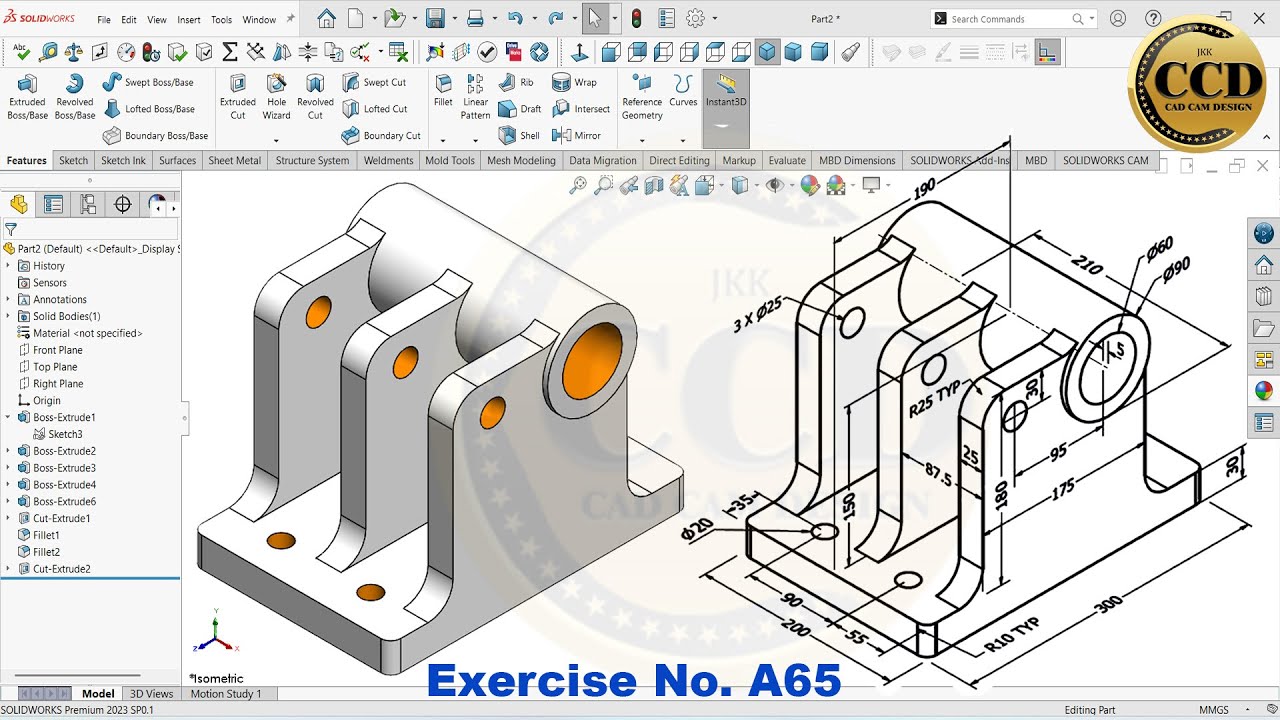This screenshot has width=1280, height=720.
Task: Select the Wrap tool
Action: coord(575,82)
